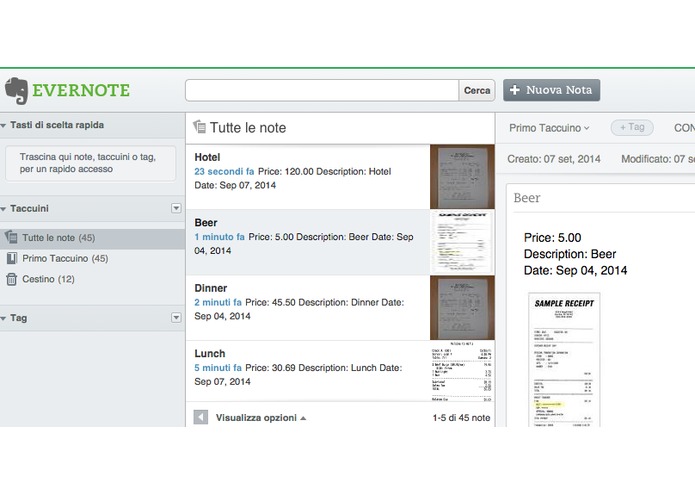Open the Sample Receipt image in note
Viewport: 695px width, 494px height.
point(564,359)
